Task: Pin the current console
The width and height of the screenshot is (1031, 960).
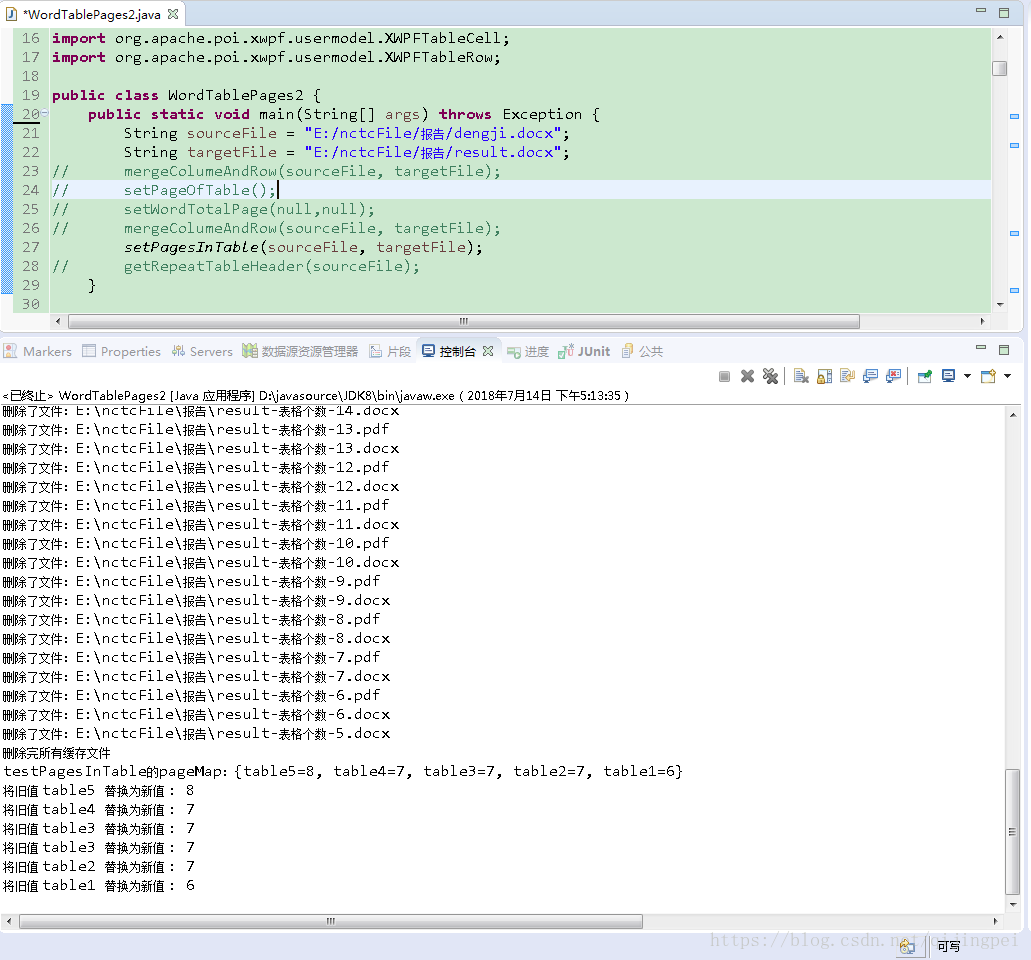Action: pyautogui.click(x=925, y=376)
